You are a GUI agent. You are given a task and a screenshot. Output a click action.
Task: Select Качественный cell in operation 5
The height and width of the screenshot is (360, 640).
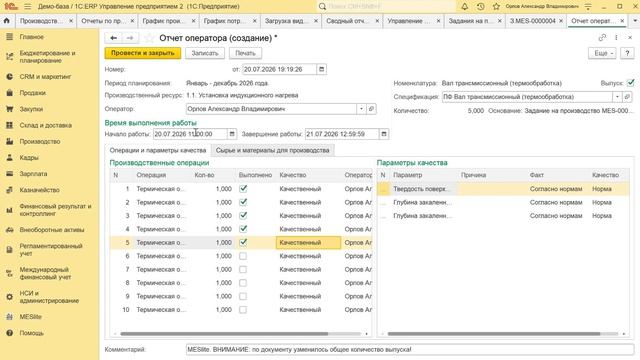pos(309,242)
